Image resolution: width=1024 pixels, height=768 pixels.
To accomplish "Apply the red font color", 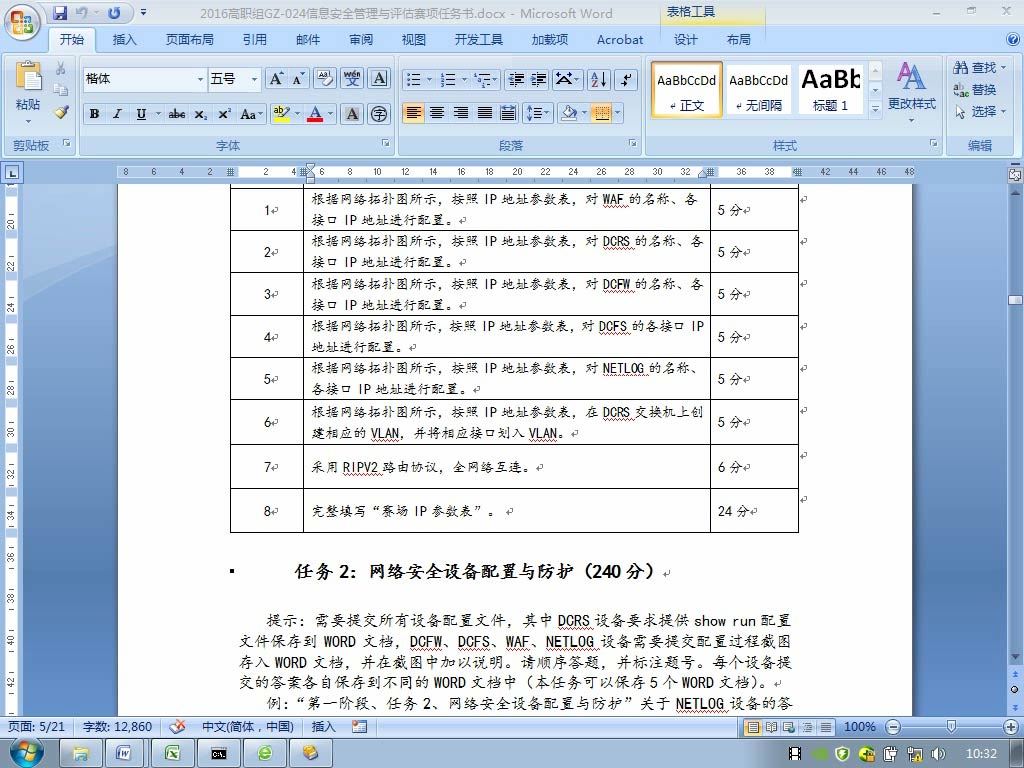I will pos(315,114).
